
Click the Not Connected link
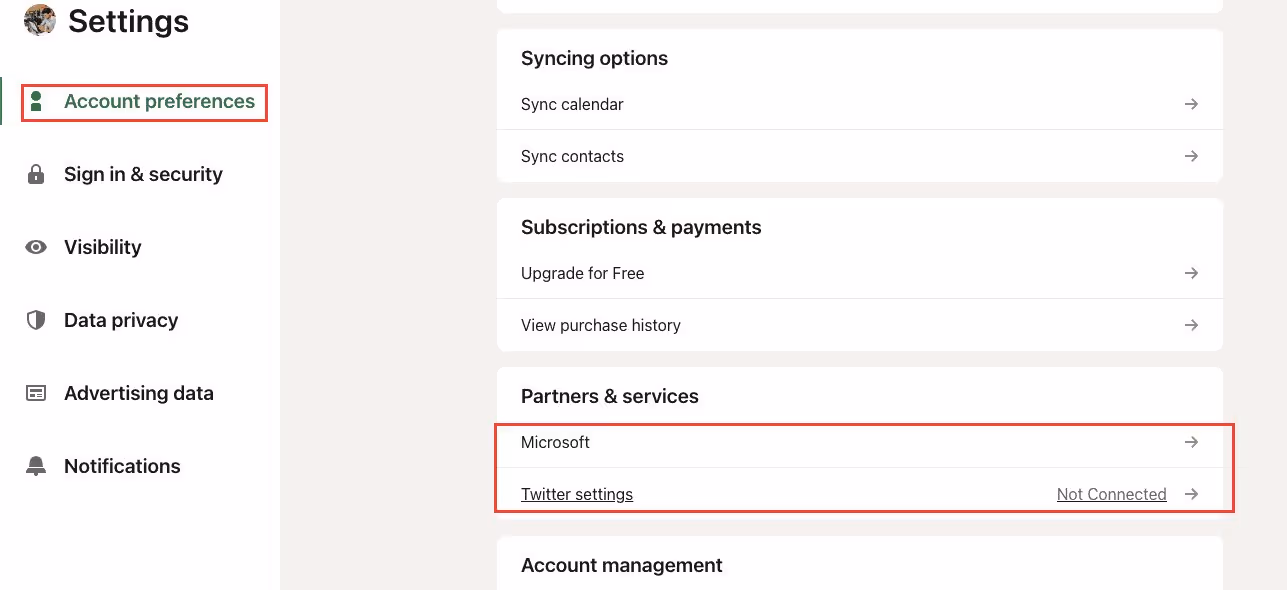[1111, 493]
